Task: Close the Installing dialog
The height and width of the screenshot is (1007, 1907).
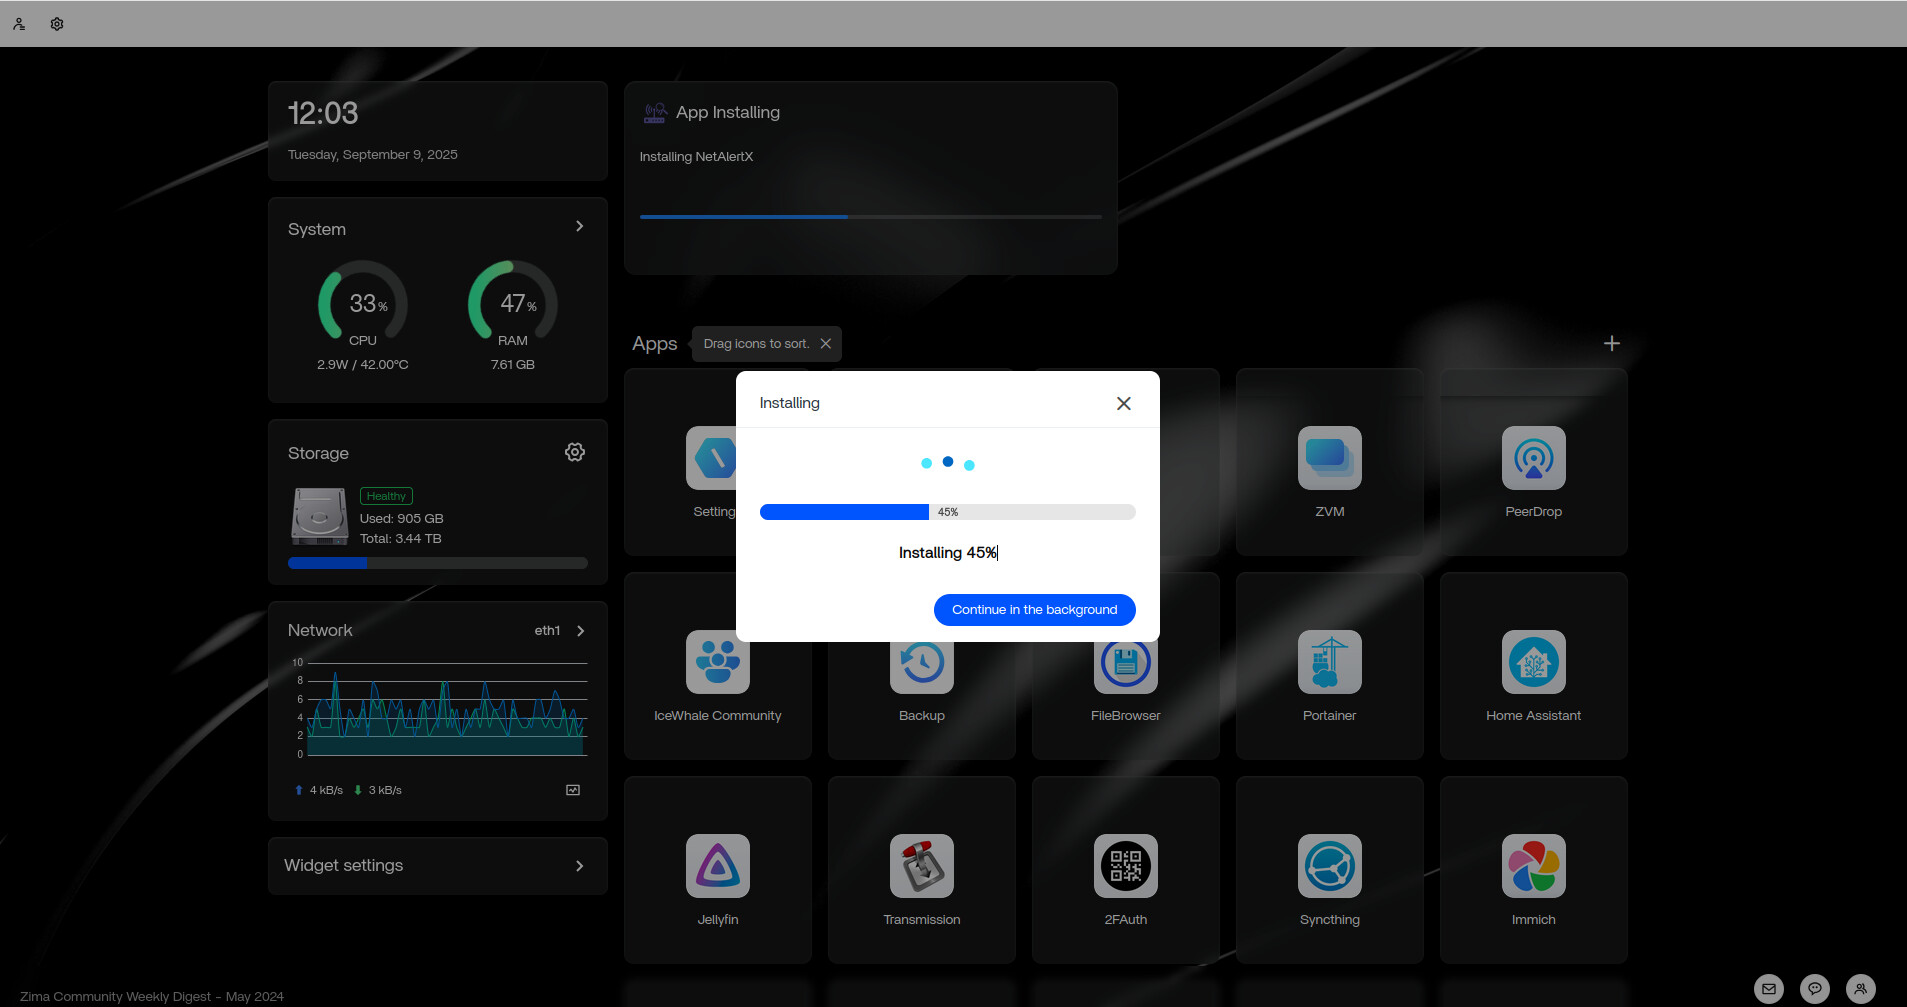Action: click(1123, 403)
